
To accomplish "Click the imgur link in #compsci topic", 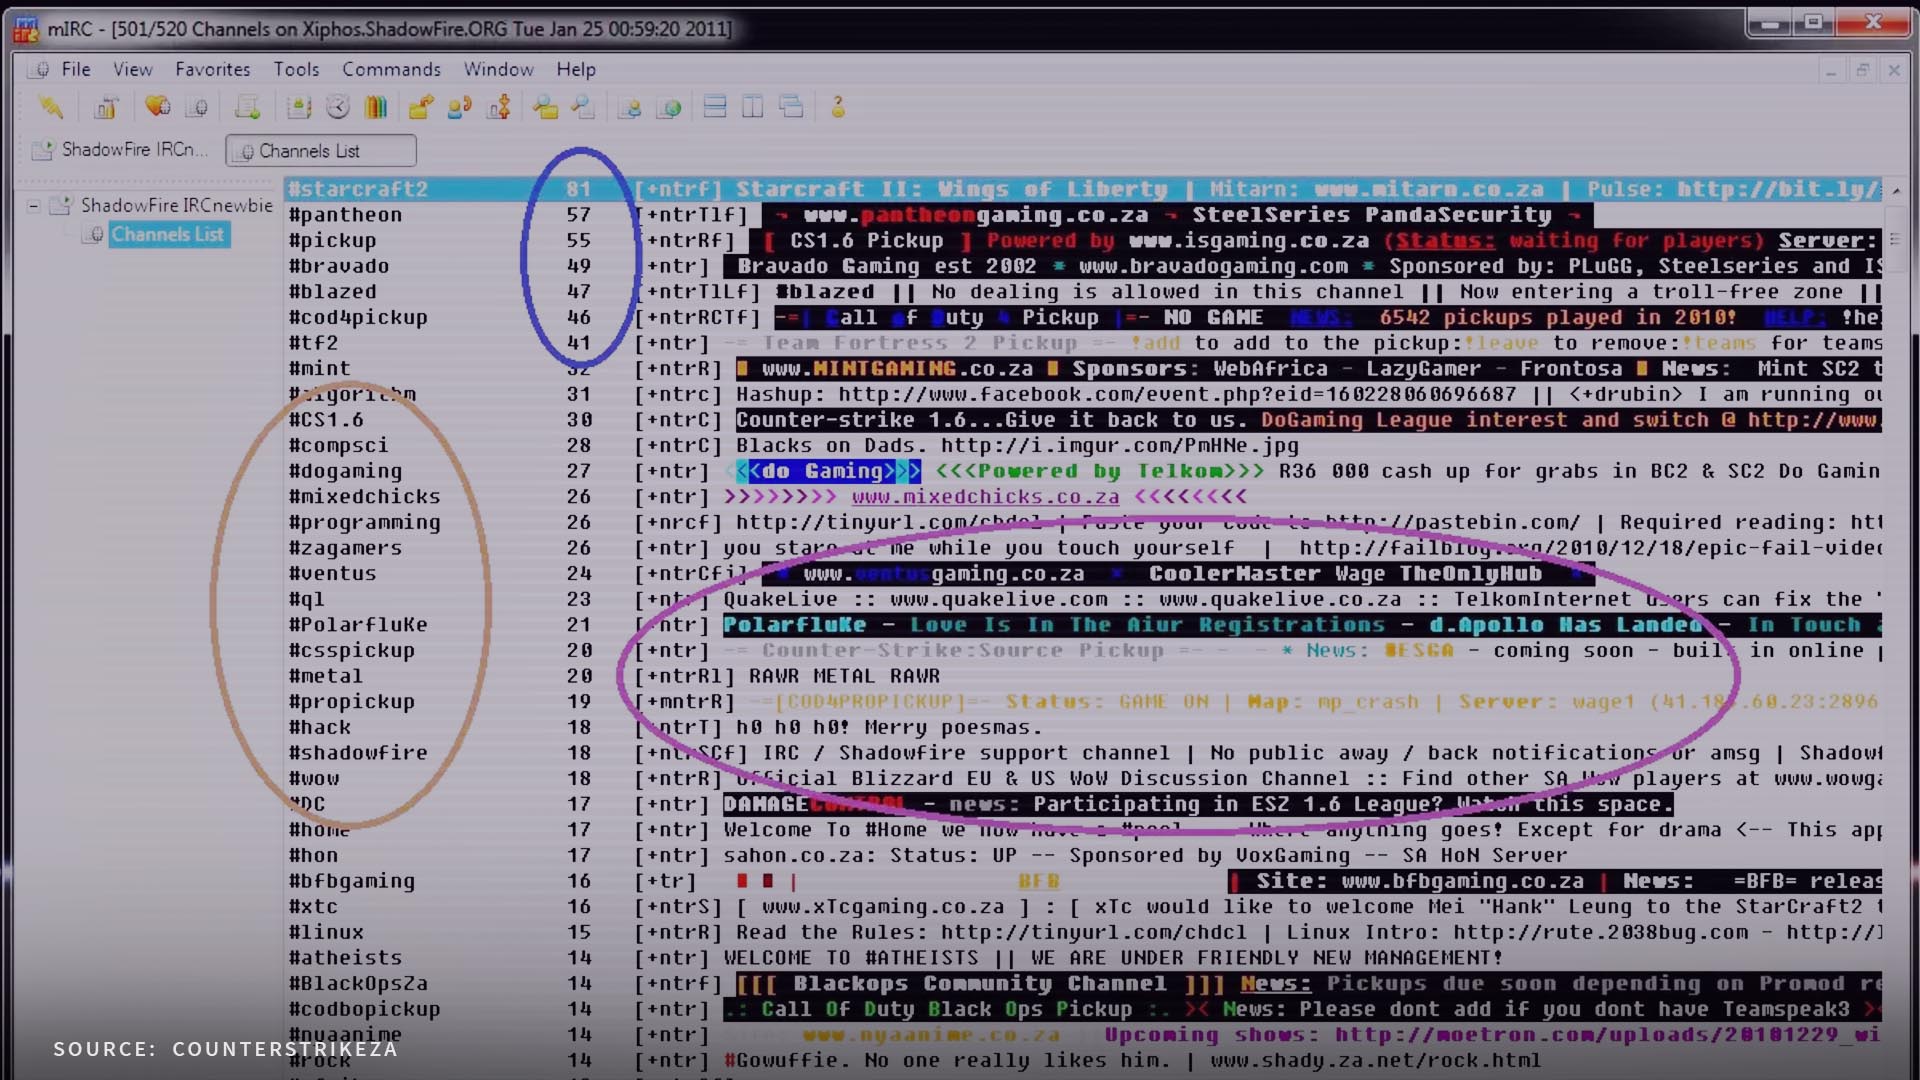I will (x=1119, y=446).
